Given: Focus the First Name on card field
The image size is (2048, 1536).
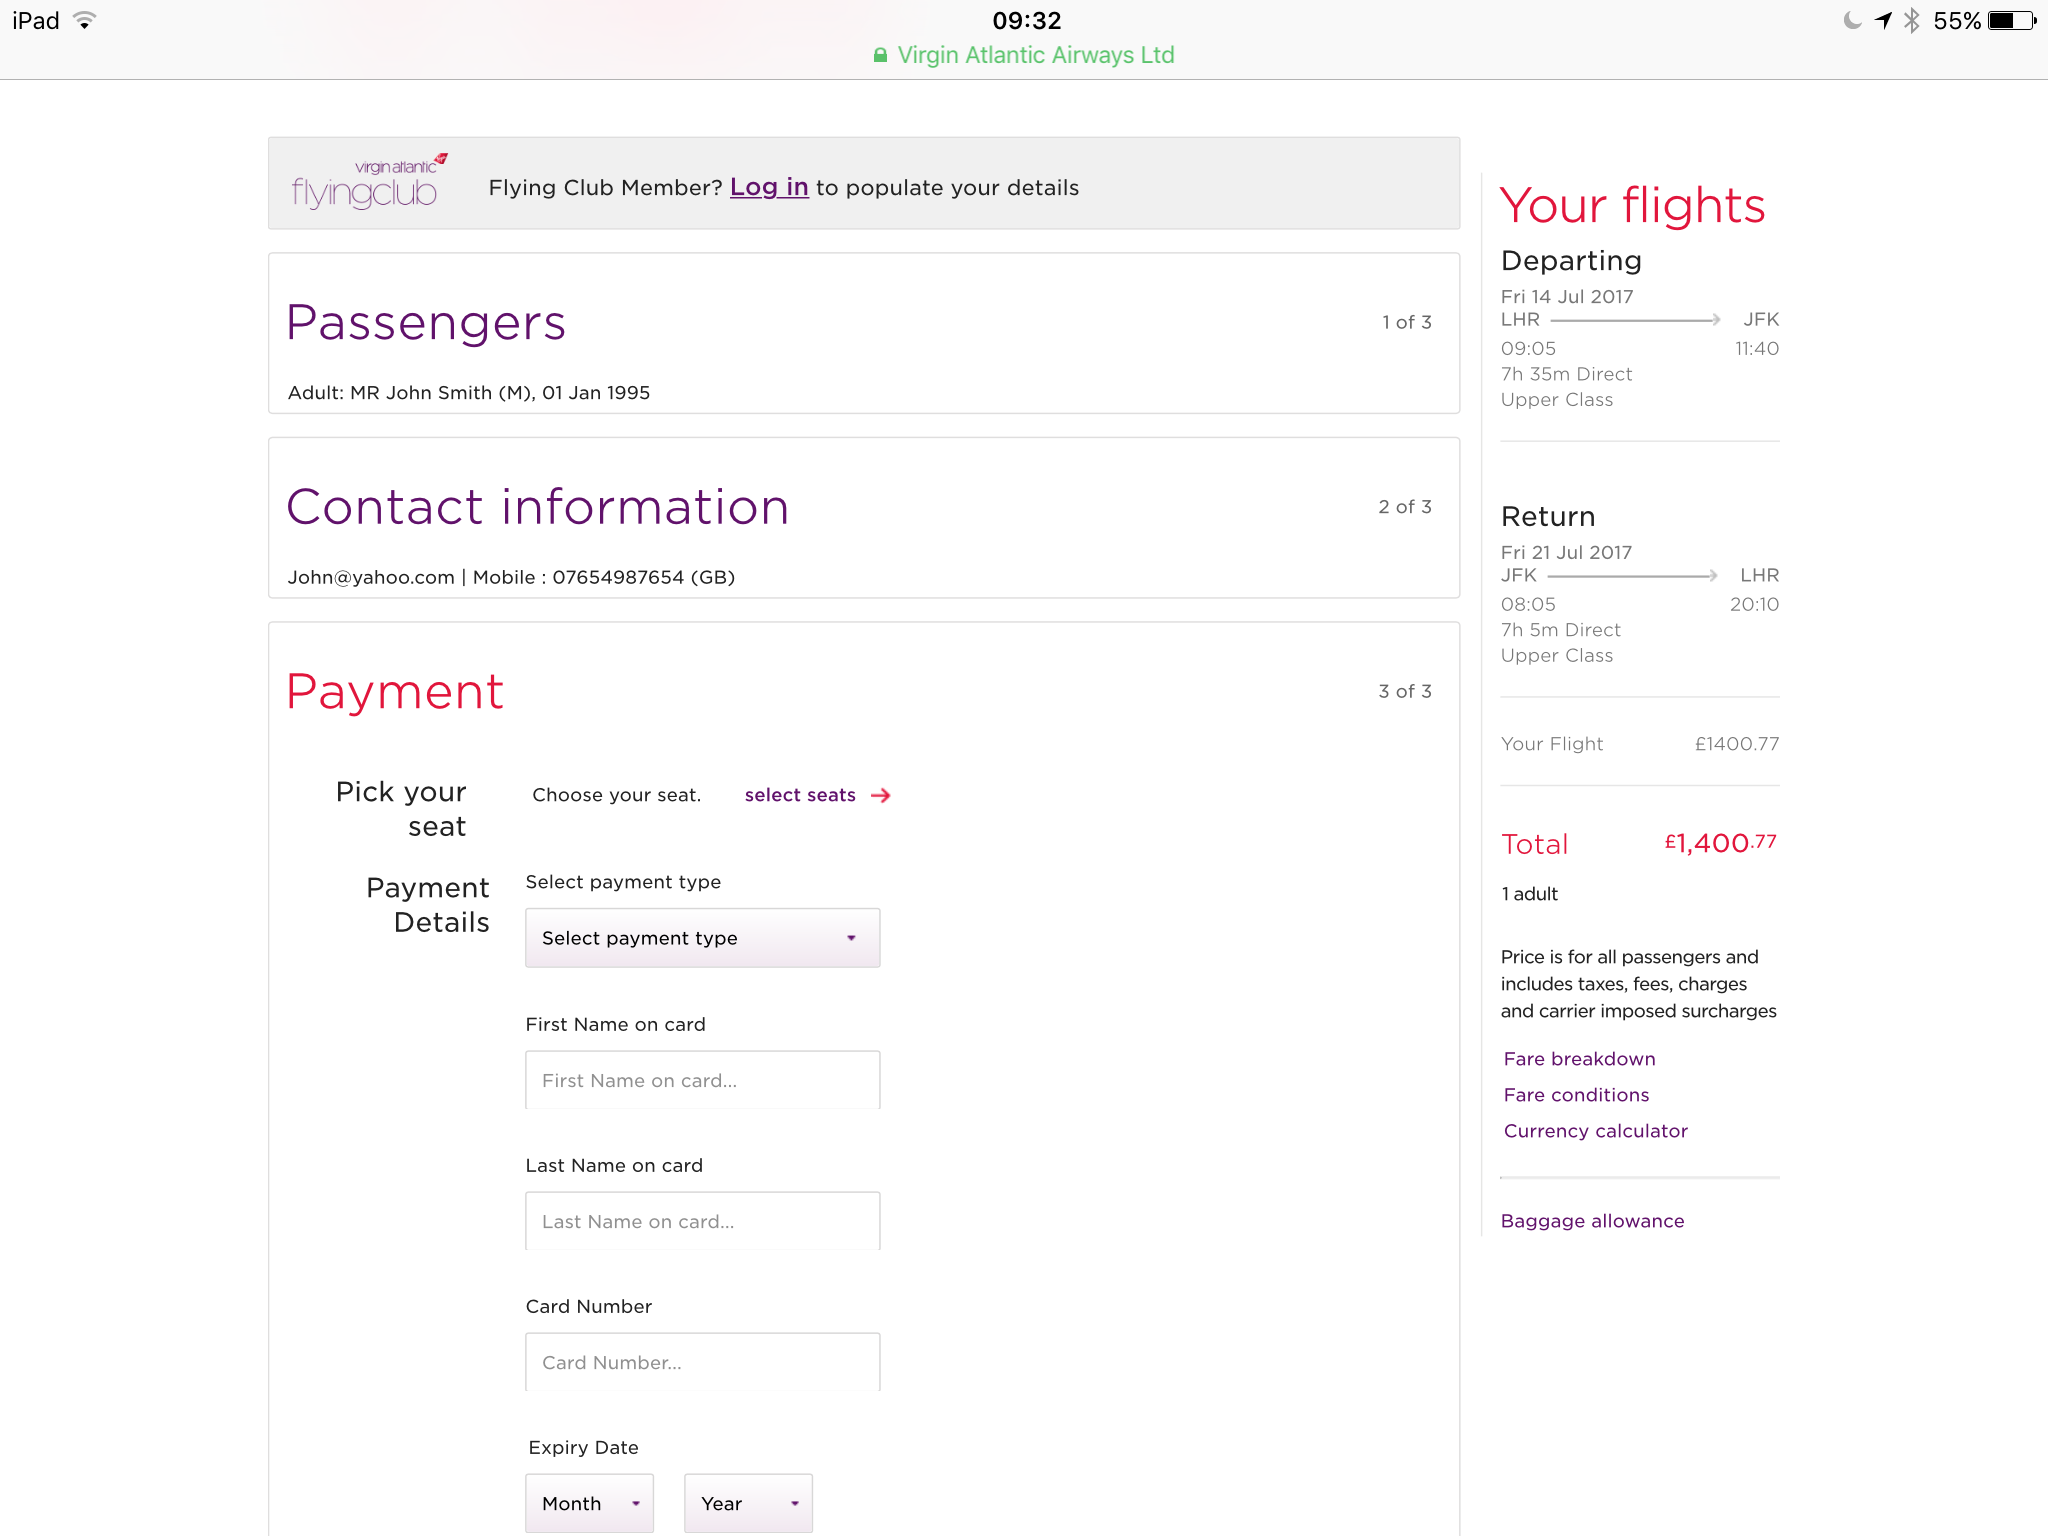Looking at the screenshot, I should tap(702, 1080).
